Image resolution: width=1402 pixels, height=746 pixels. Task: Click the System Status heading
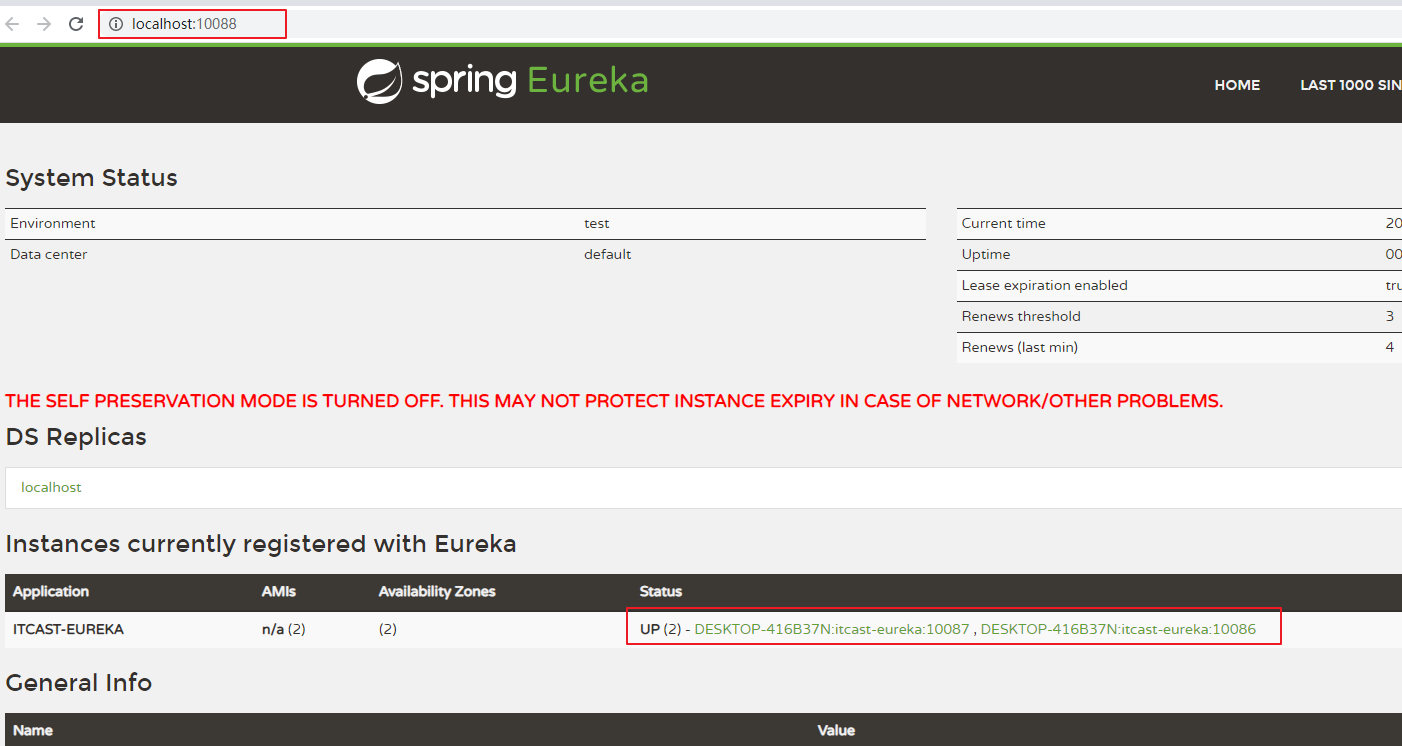pos(92,178)
